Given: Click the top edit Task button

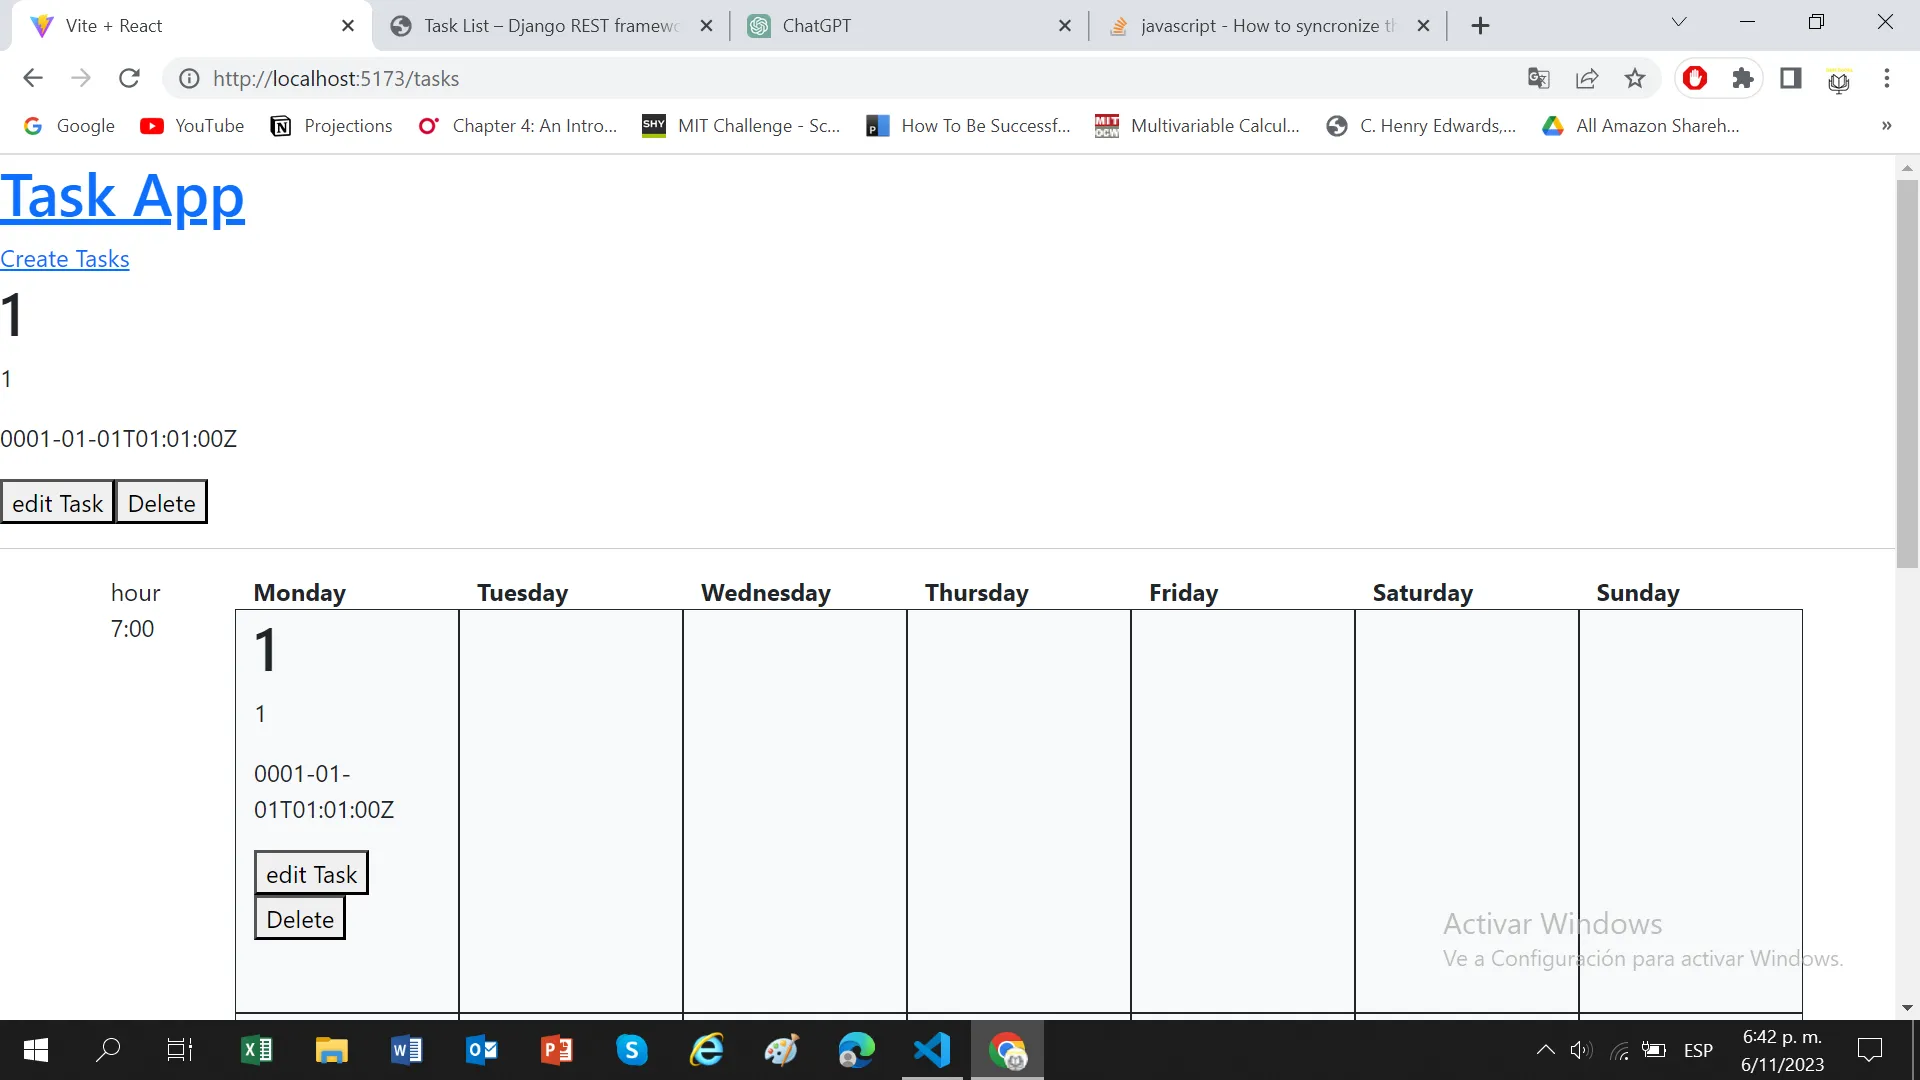Looking at the screenshot, I should coord(57,503).
